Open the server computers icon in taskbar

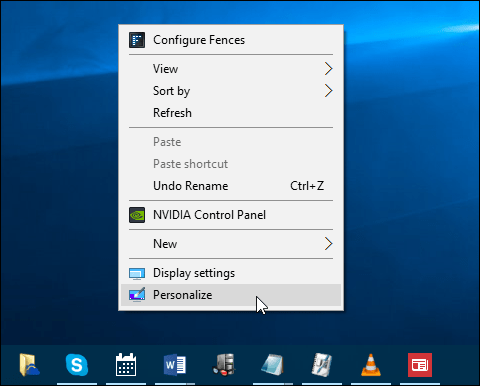224,365
